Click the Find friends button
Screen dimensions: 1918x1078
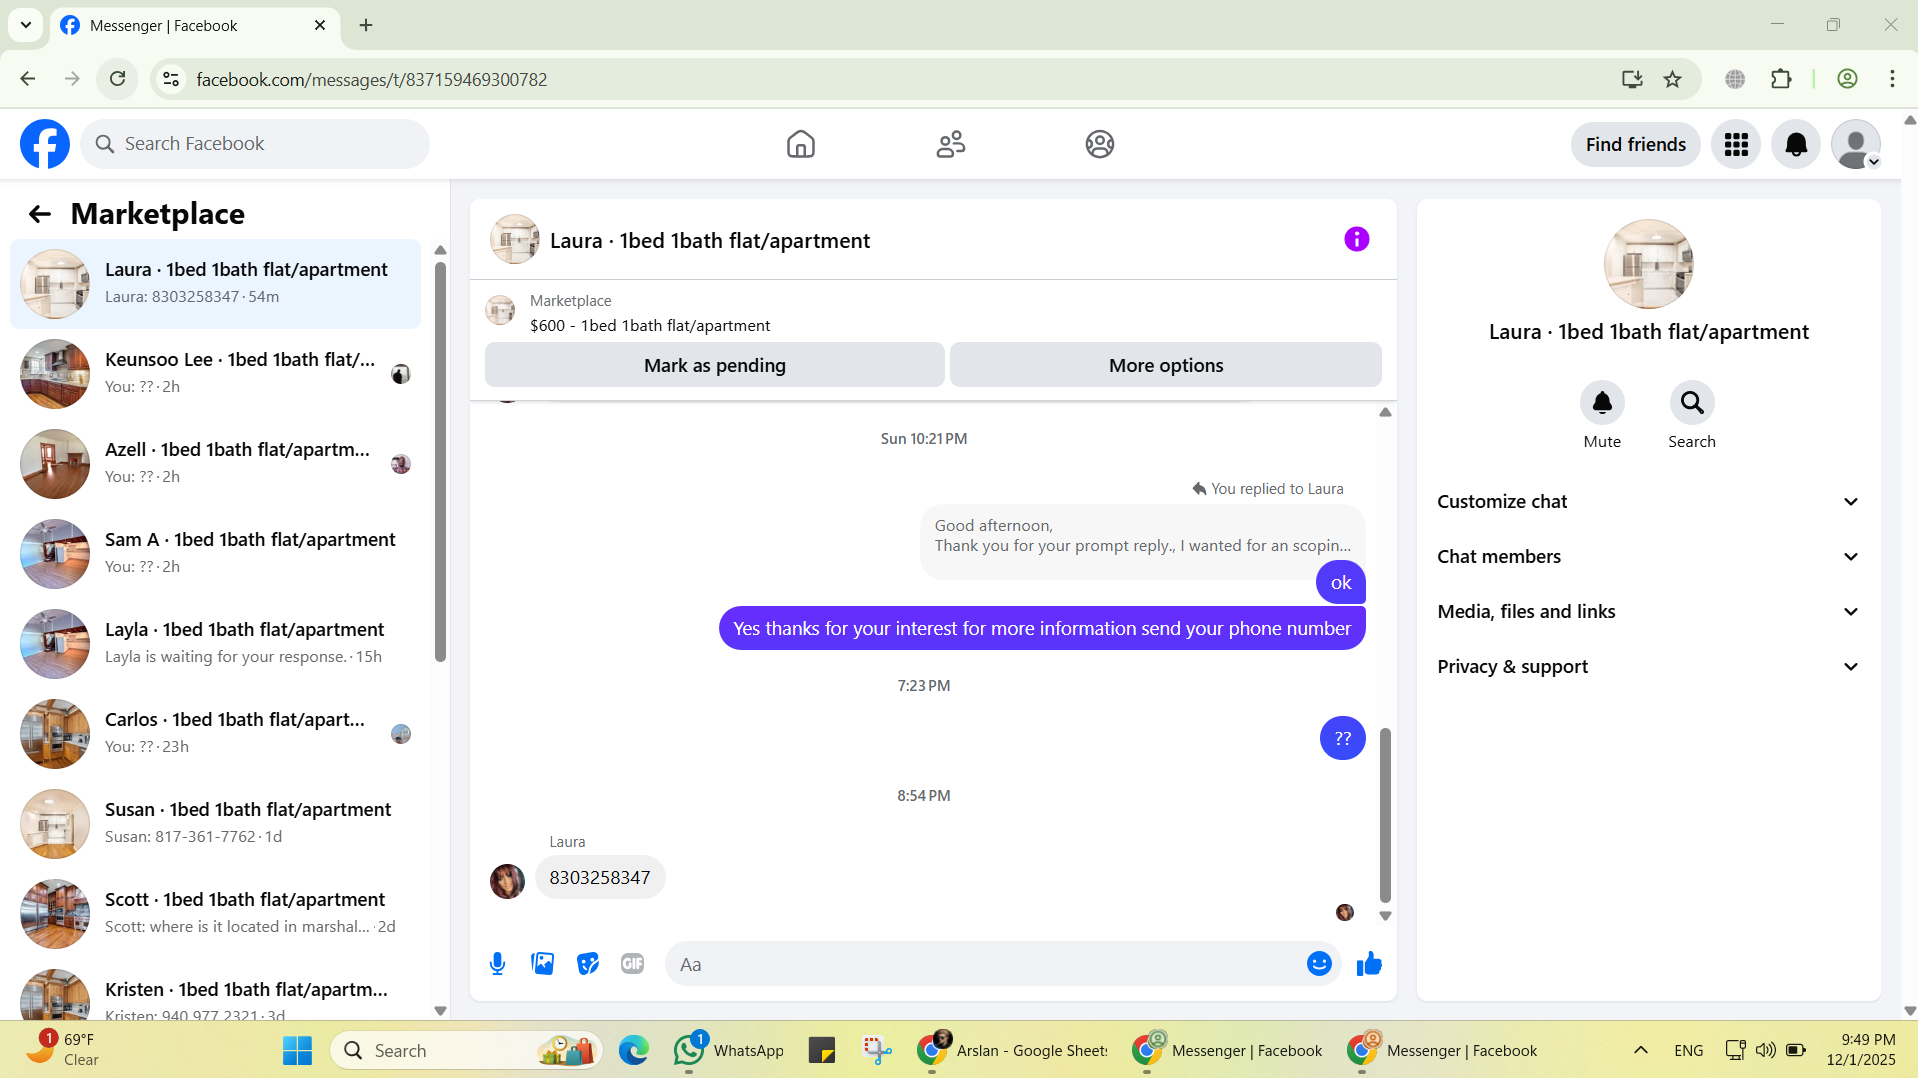pyautogui.click(x=1636, y=144)
